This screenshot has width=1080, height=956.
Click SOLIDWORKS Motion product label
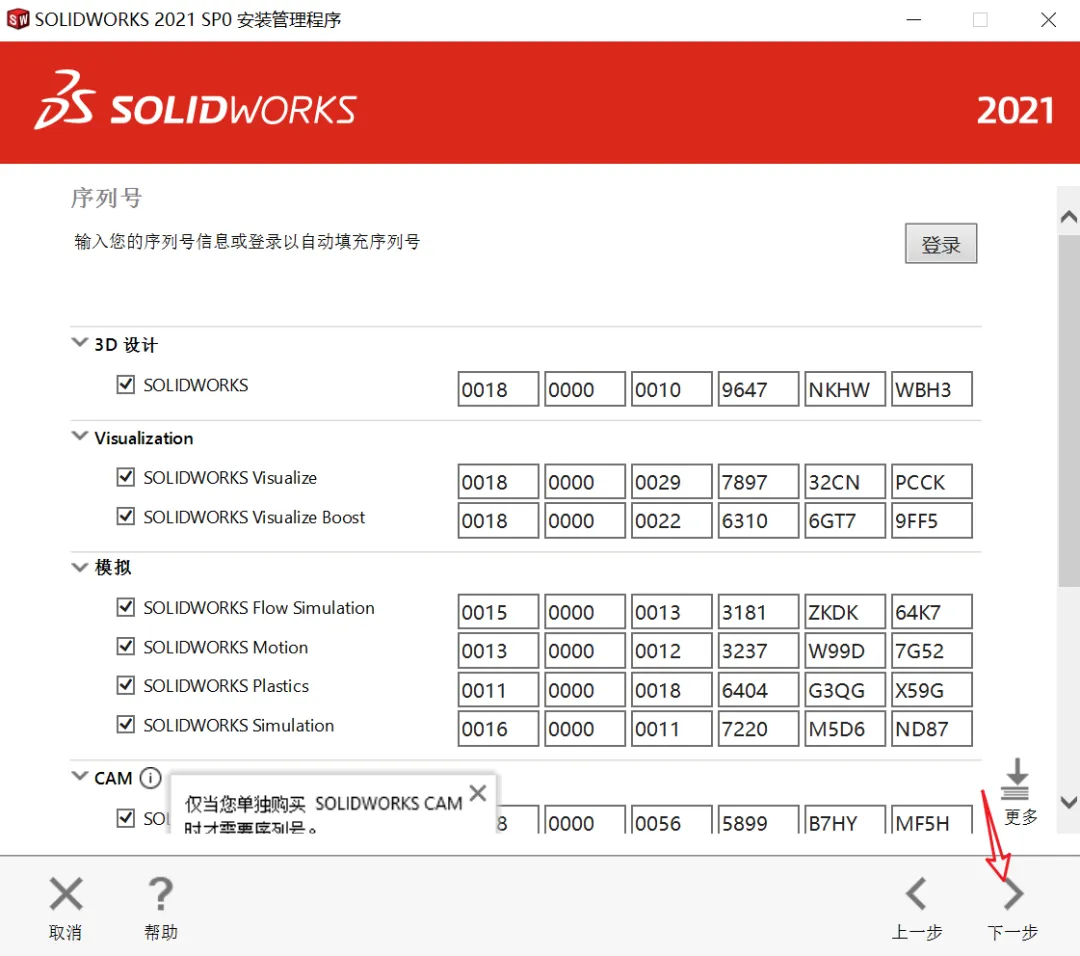click(x=225, y=647)
